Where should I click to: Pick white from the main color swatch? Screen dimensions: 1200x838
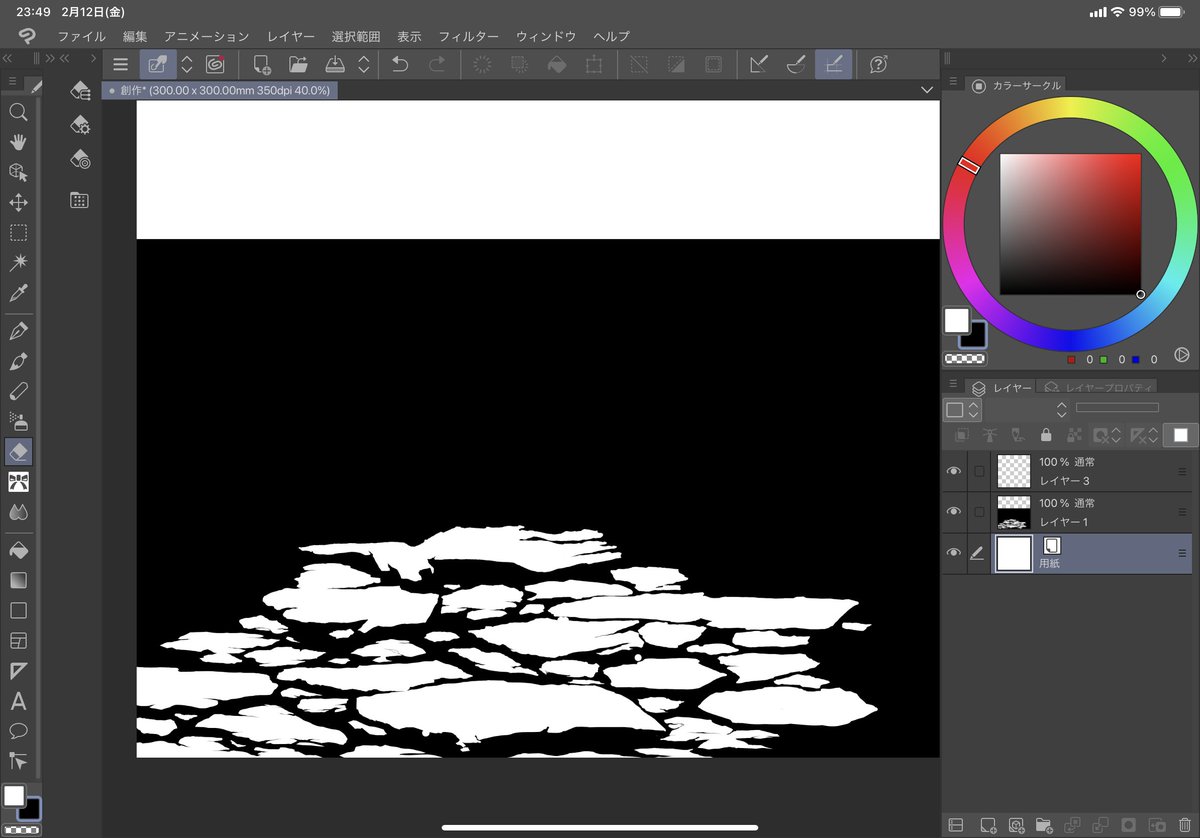point(955,319)
